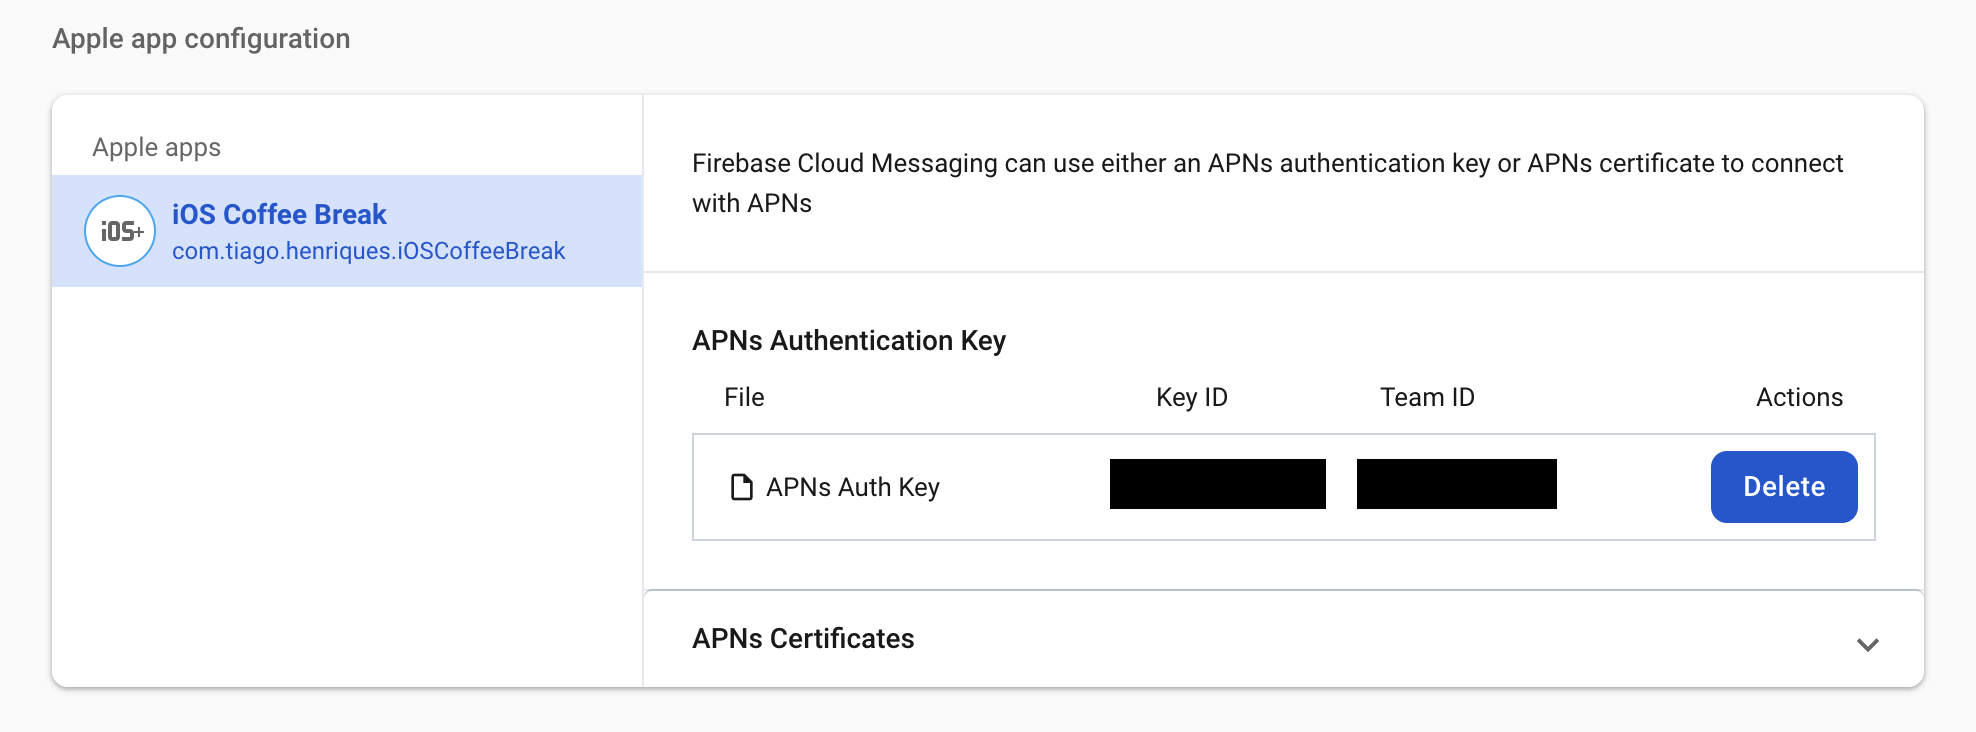Image resolution: width=1976 pixels, height=732 pixels.
Task: Click empty sidebar area below iOS Coffee Break
Action: pos(346,480)
